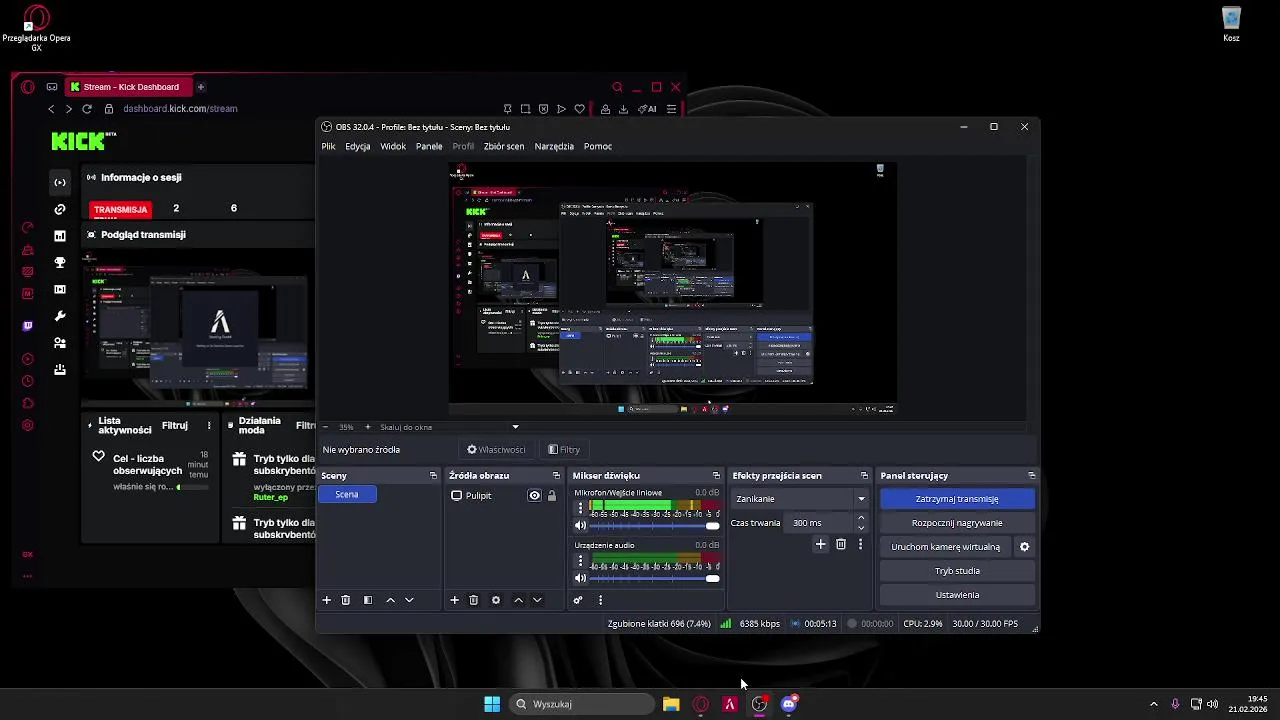Add a new scene transition
This screenshot has height=720, width=1280.
click(821, 544)
